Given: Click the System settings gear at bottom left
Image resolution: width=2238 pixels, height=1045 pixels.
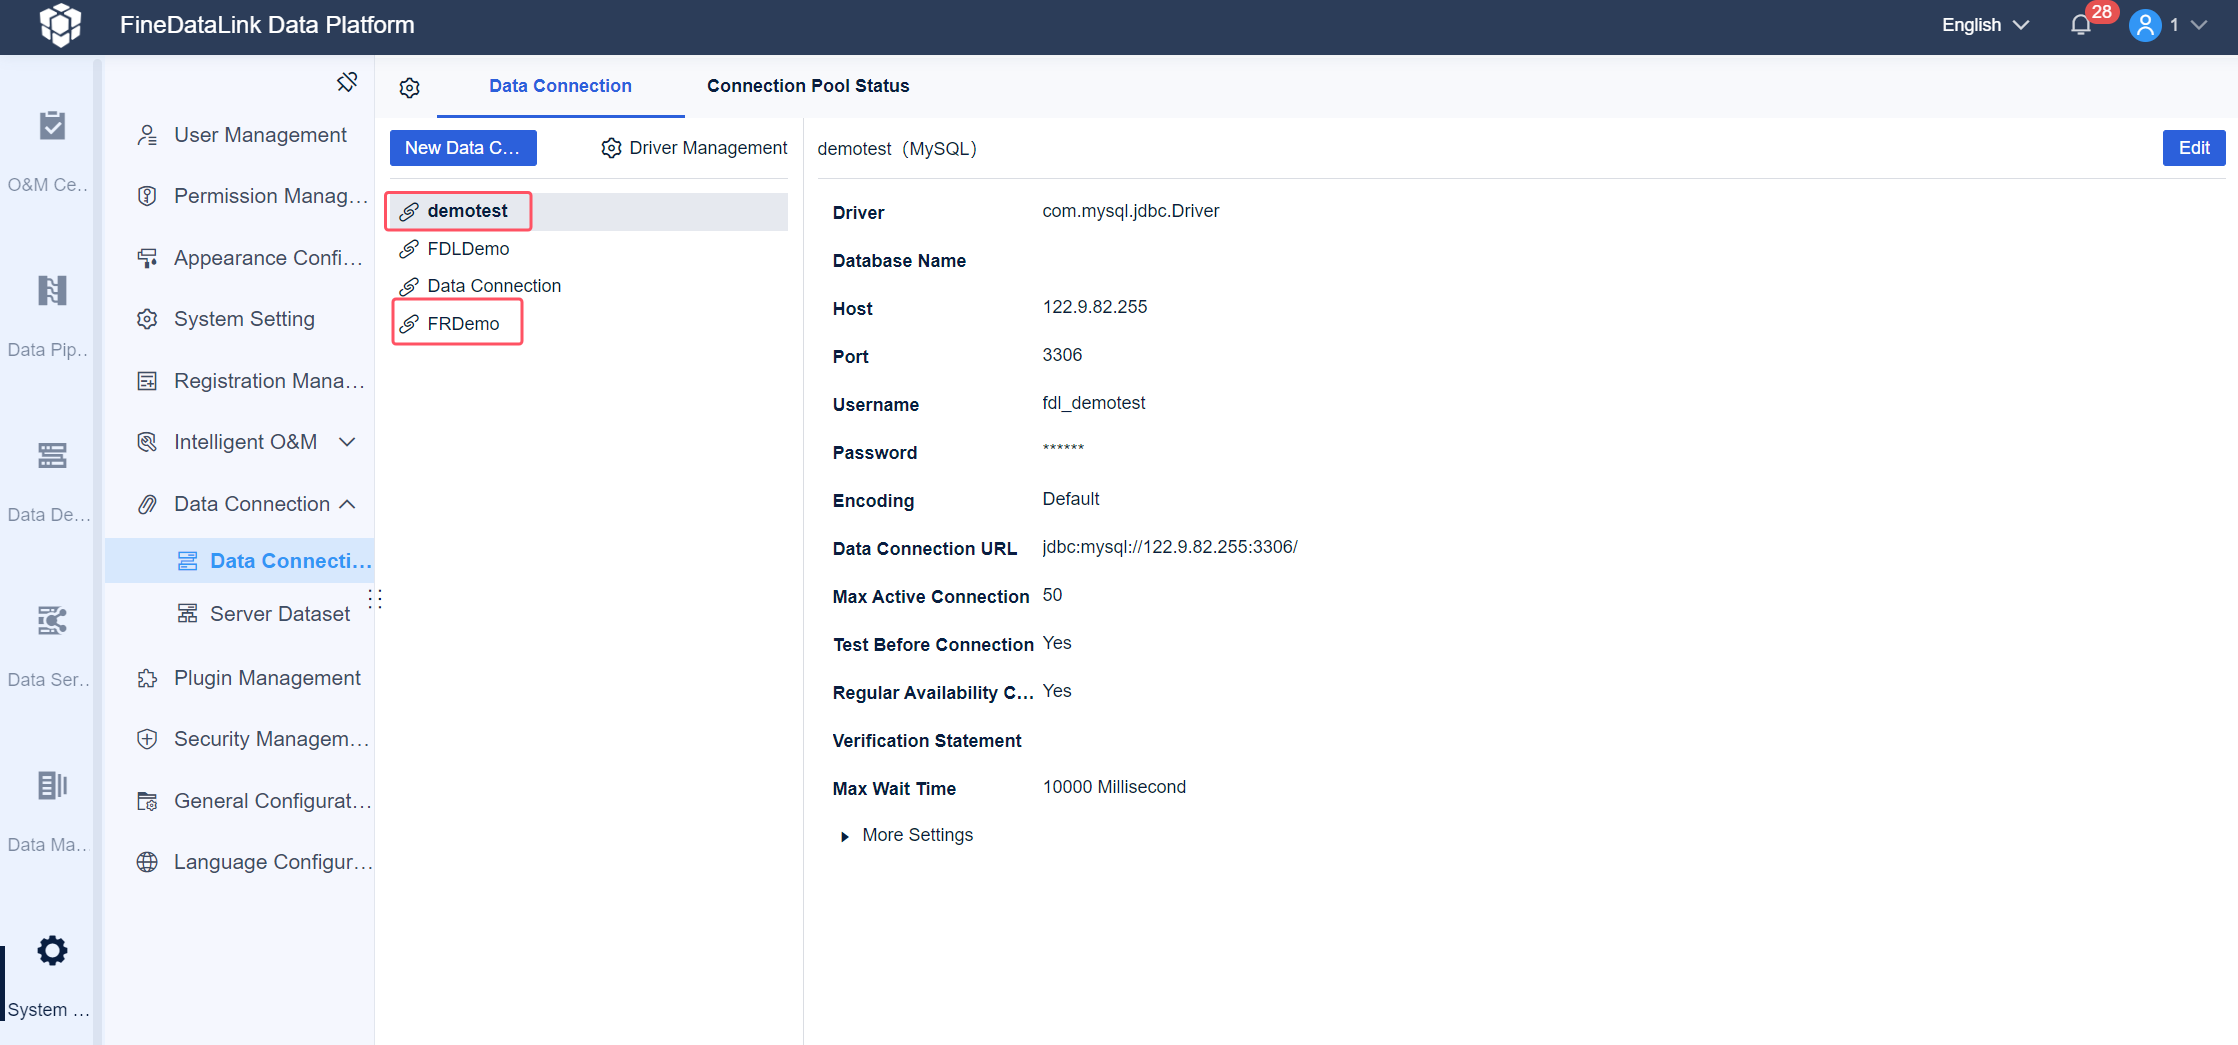Looking at the screenshot, I should 51,950.
